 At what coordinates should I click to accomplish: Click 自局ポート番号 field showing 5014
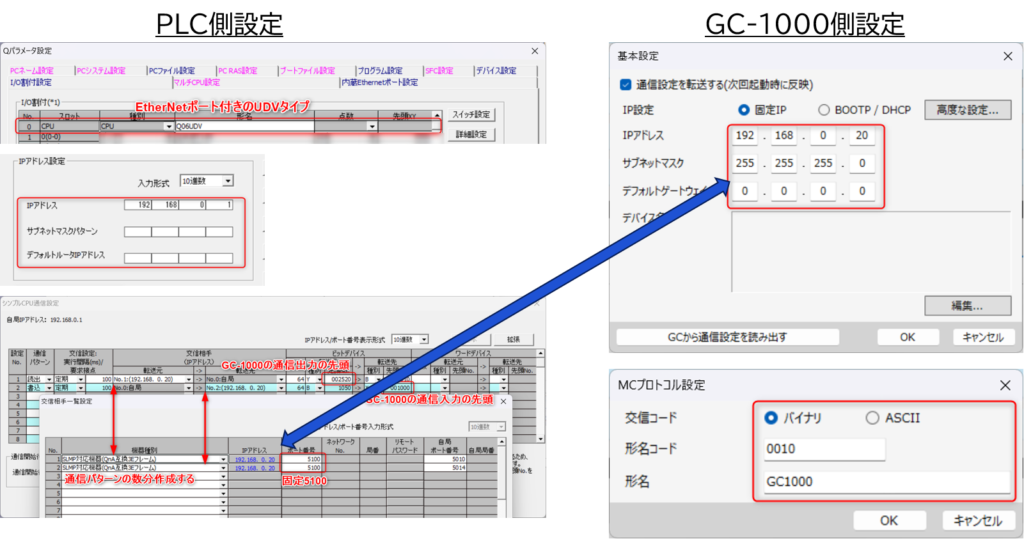445,468
